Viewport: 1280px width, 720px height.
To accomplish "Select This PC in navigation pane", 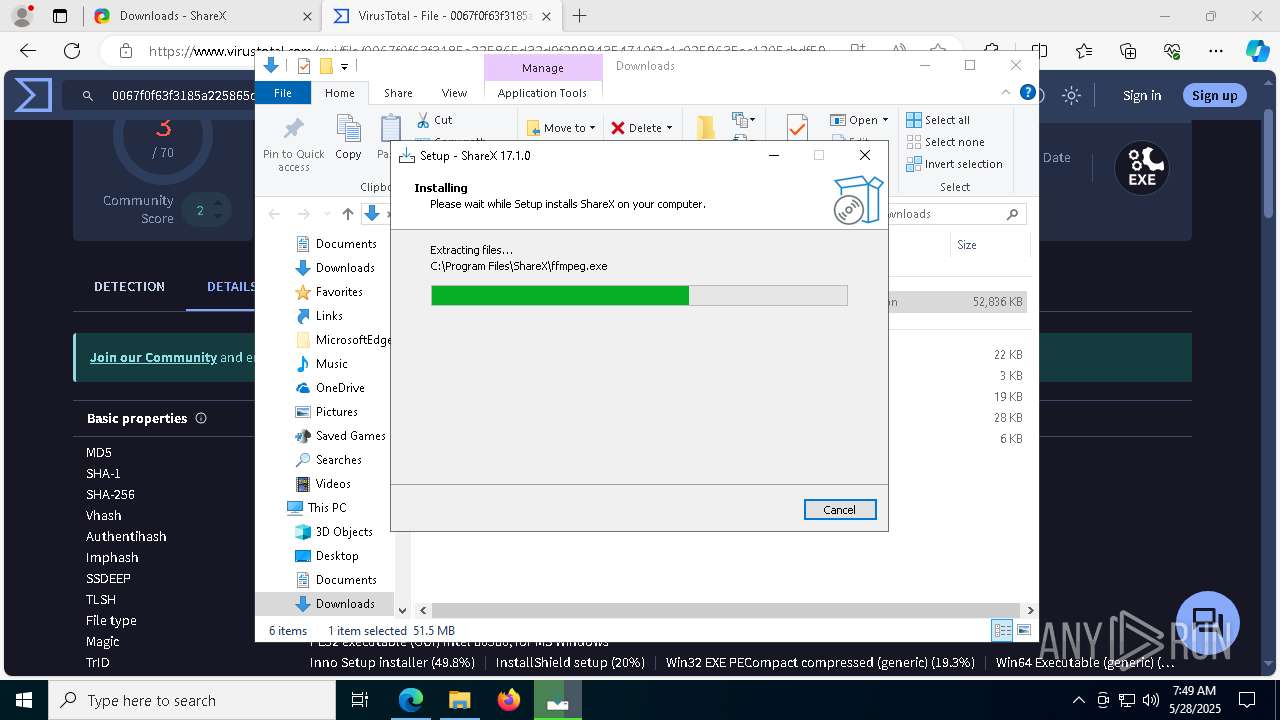I will pos(317,507).
